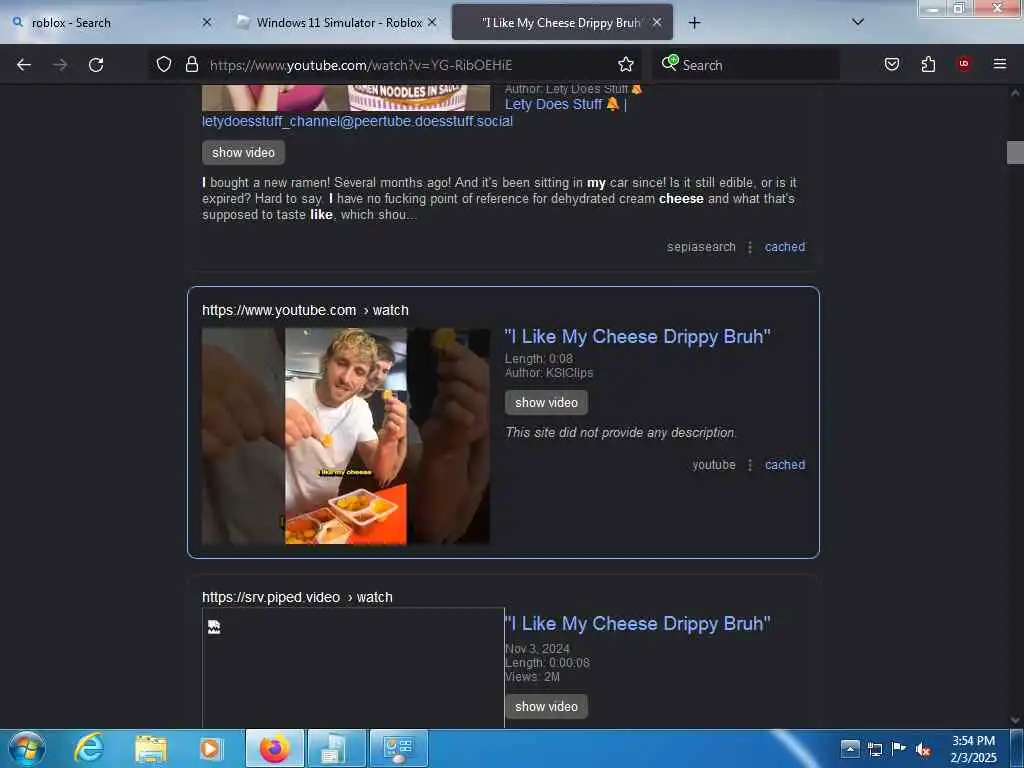Screen dimensions: 1024x768
Task: Open Windows Media Player taskbar icon
Action: coord(211,748)
